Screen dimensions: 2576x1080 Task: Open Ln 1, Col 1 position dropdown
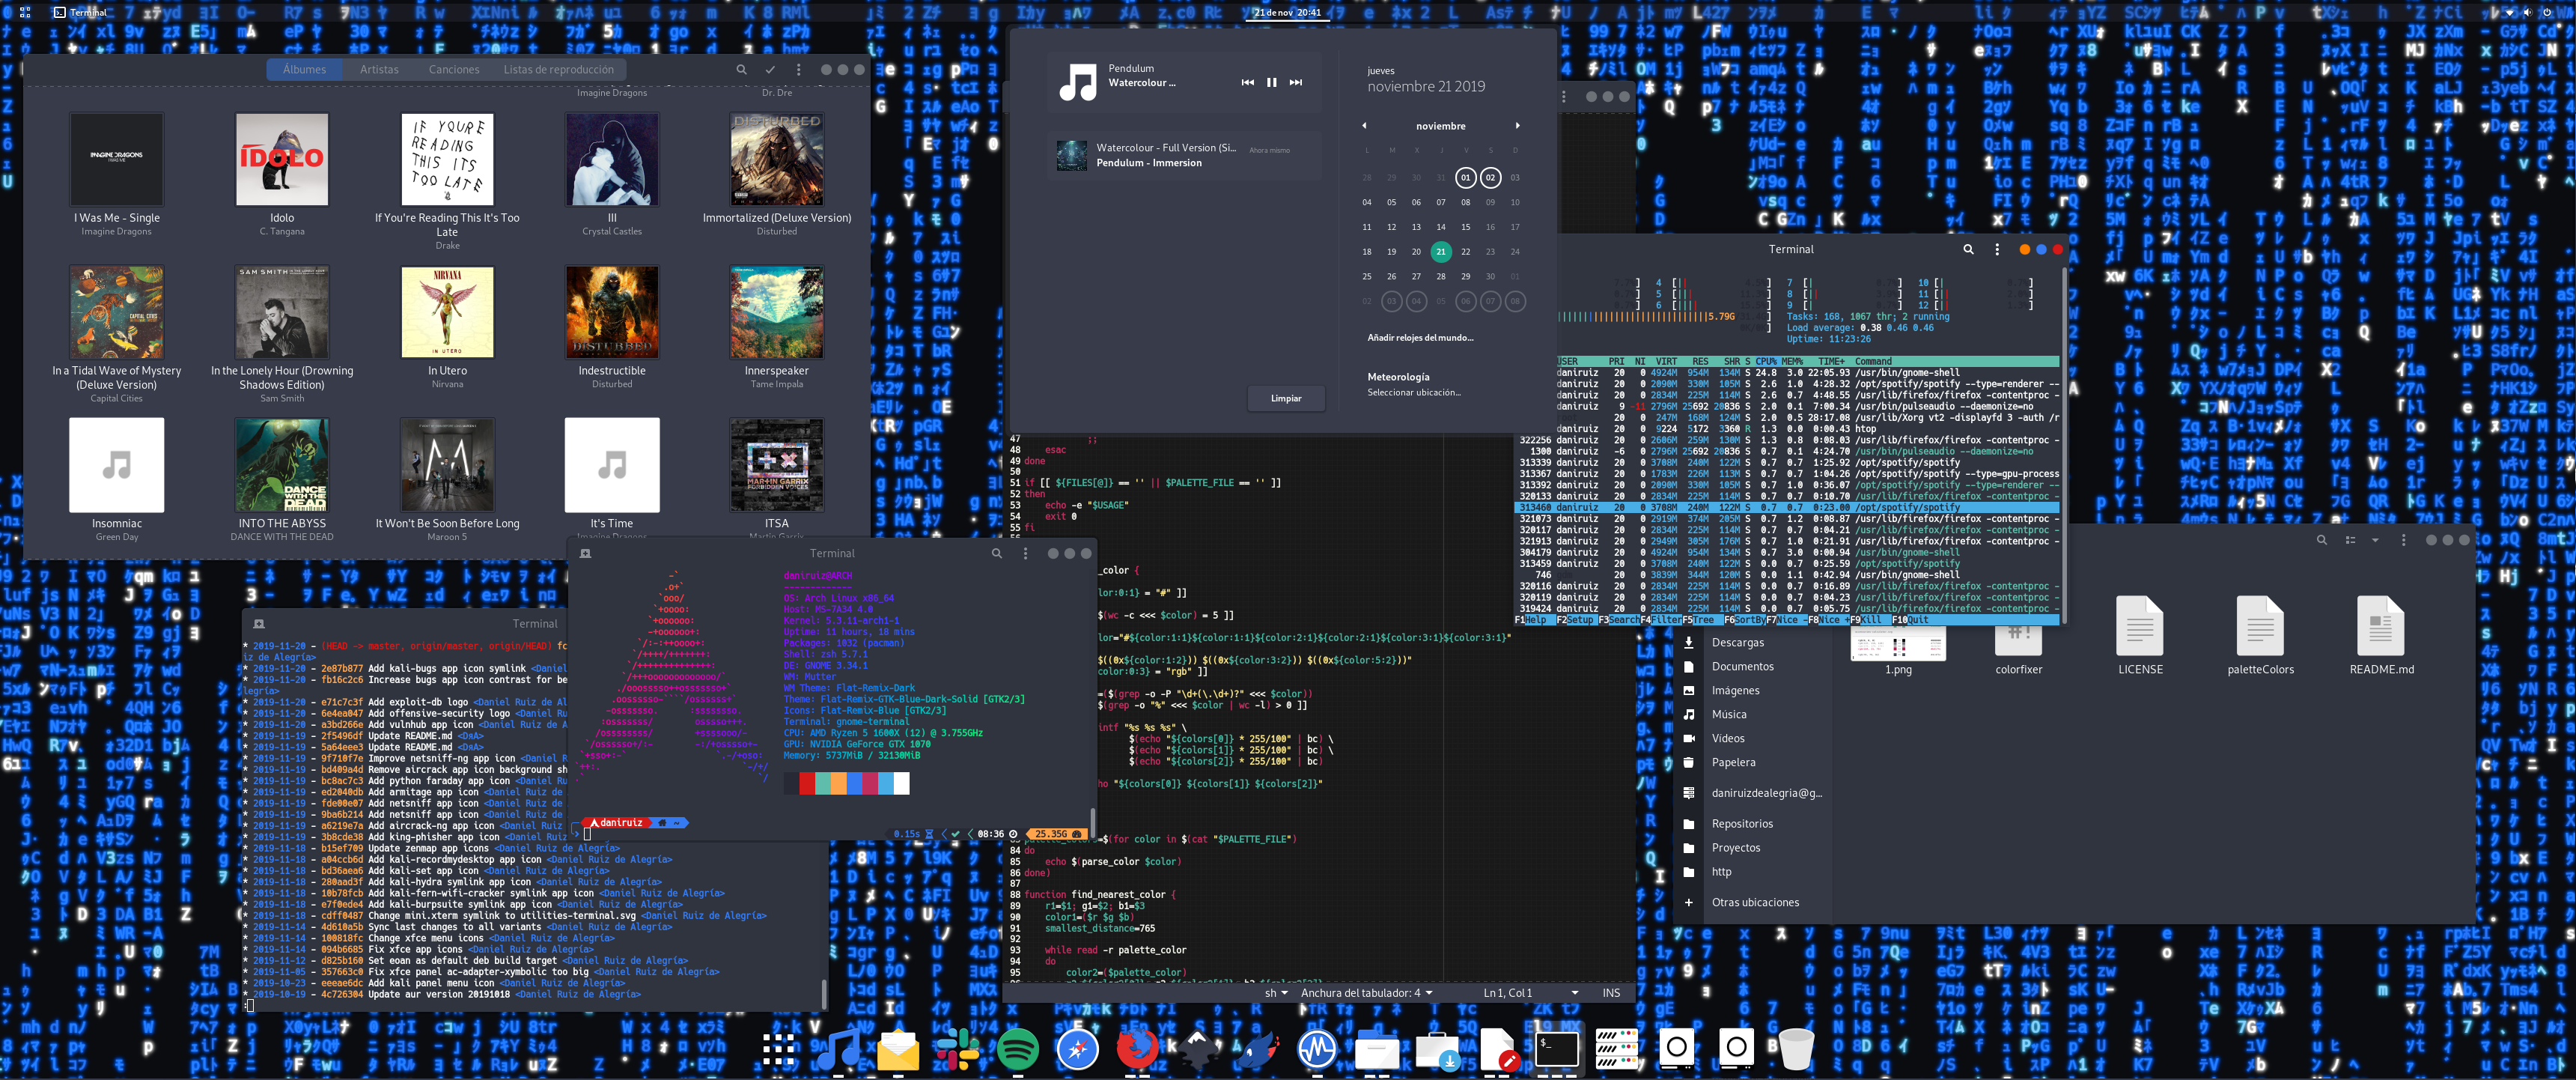1530,993
